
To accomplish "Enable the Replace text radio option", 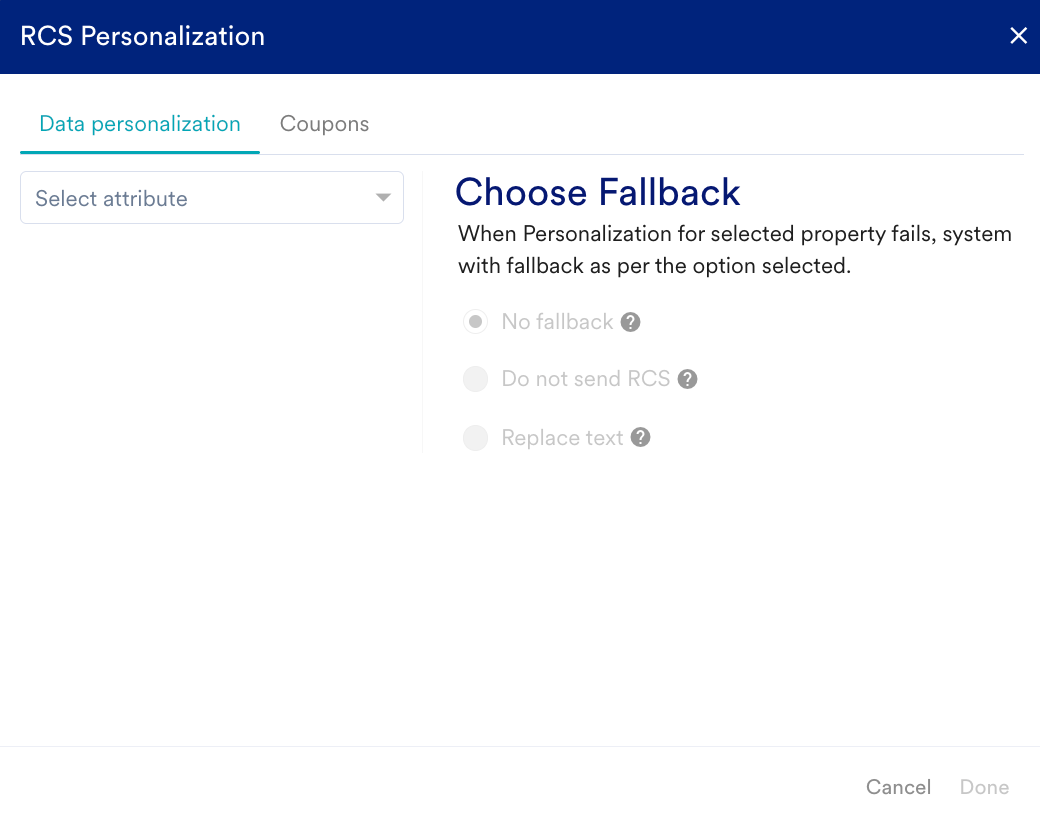I will [x=476, y=438].
